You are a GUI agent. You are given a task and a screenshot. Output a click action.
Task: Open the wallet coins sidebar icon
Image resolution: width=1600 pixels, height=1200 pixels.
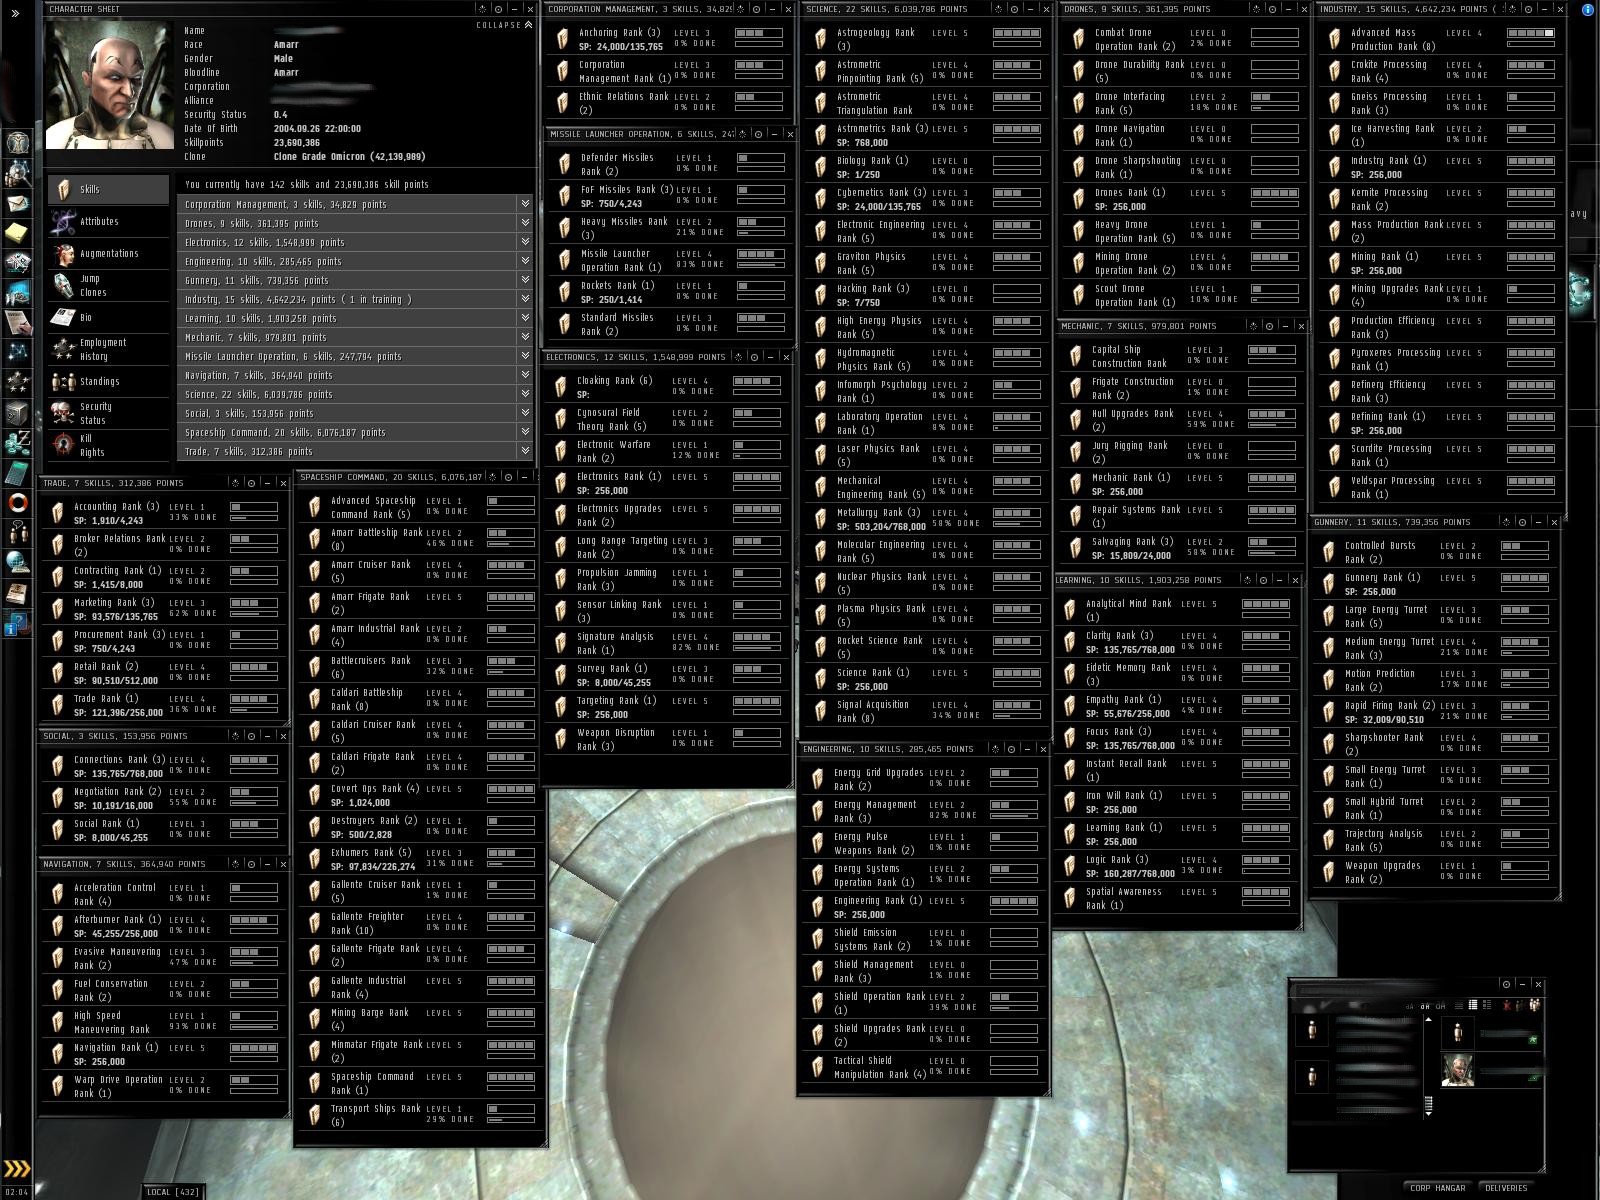(18, 442)
